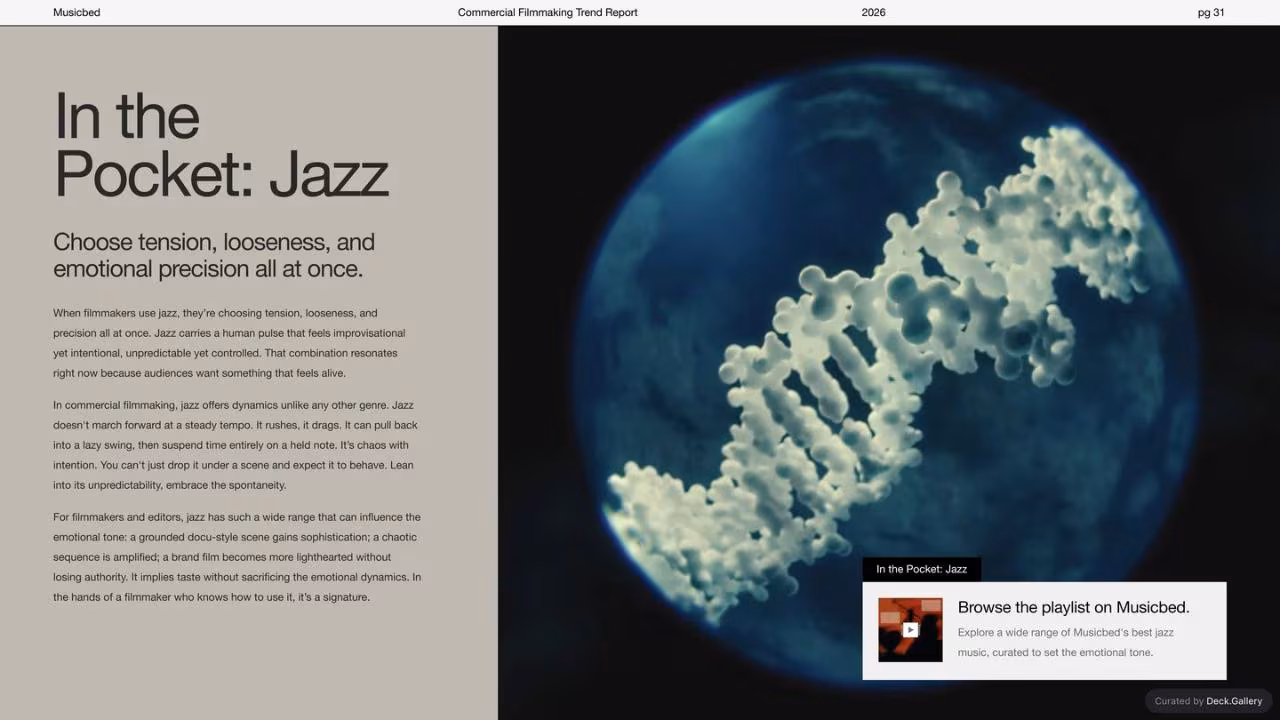This screenshot has width=1280, height=720.
Task: Click the '2026' header text
Action: (873, 12)
